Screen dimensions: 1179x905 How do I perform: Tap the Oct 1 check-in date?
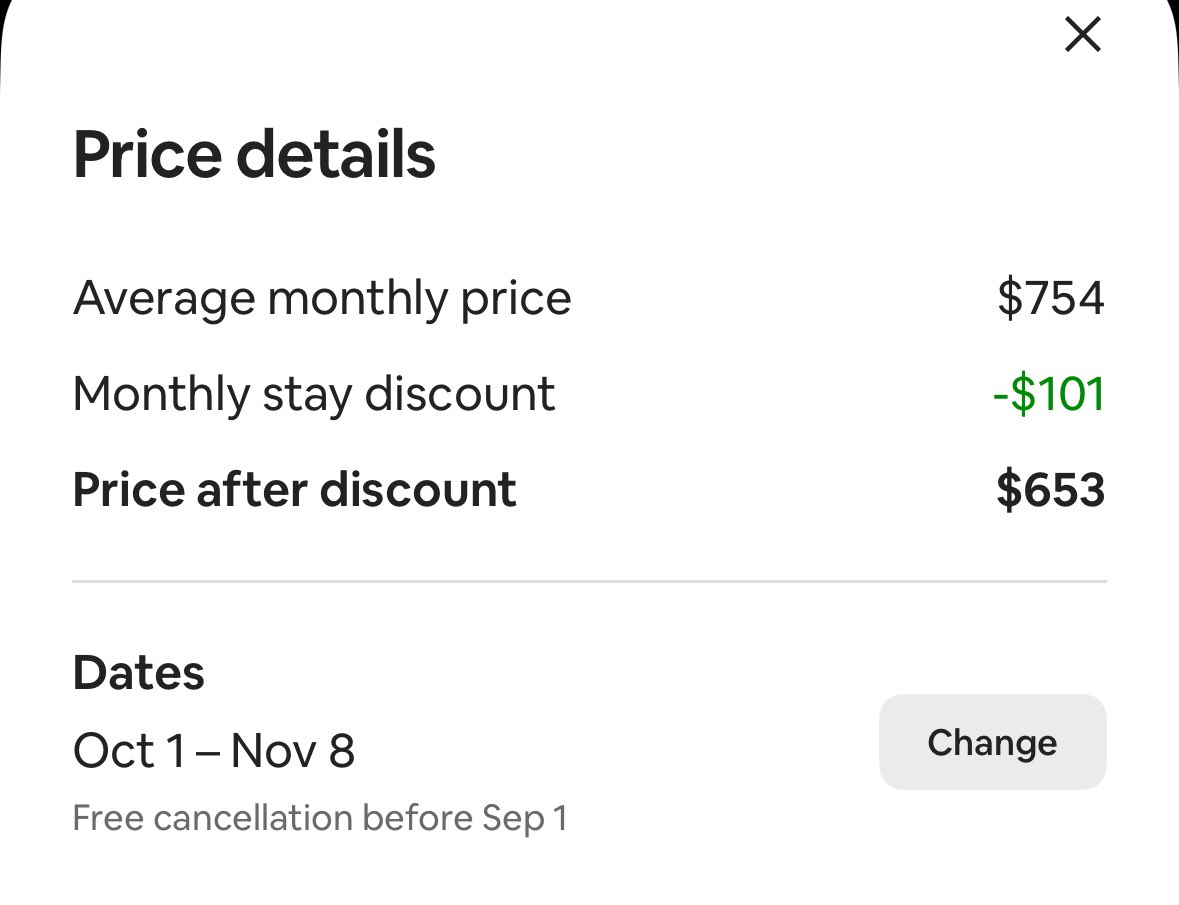[129, 751]
